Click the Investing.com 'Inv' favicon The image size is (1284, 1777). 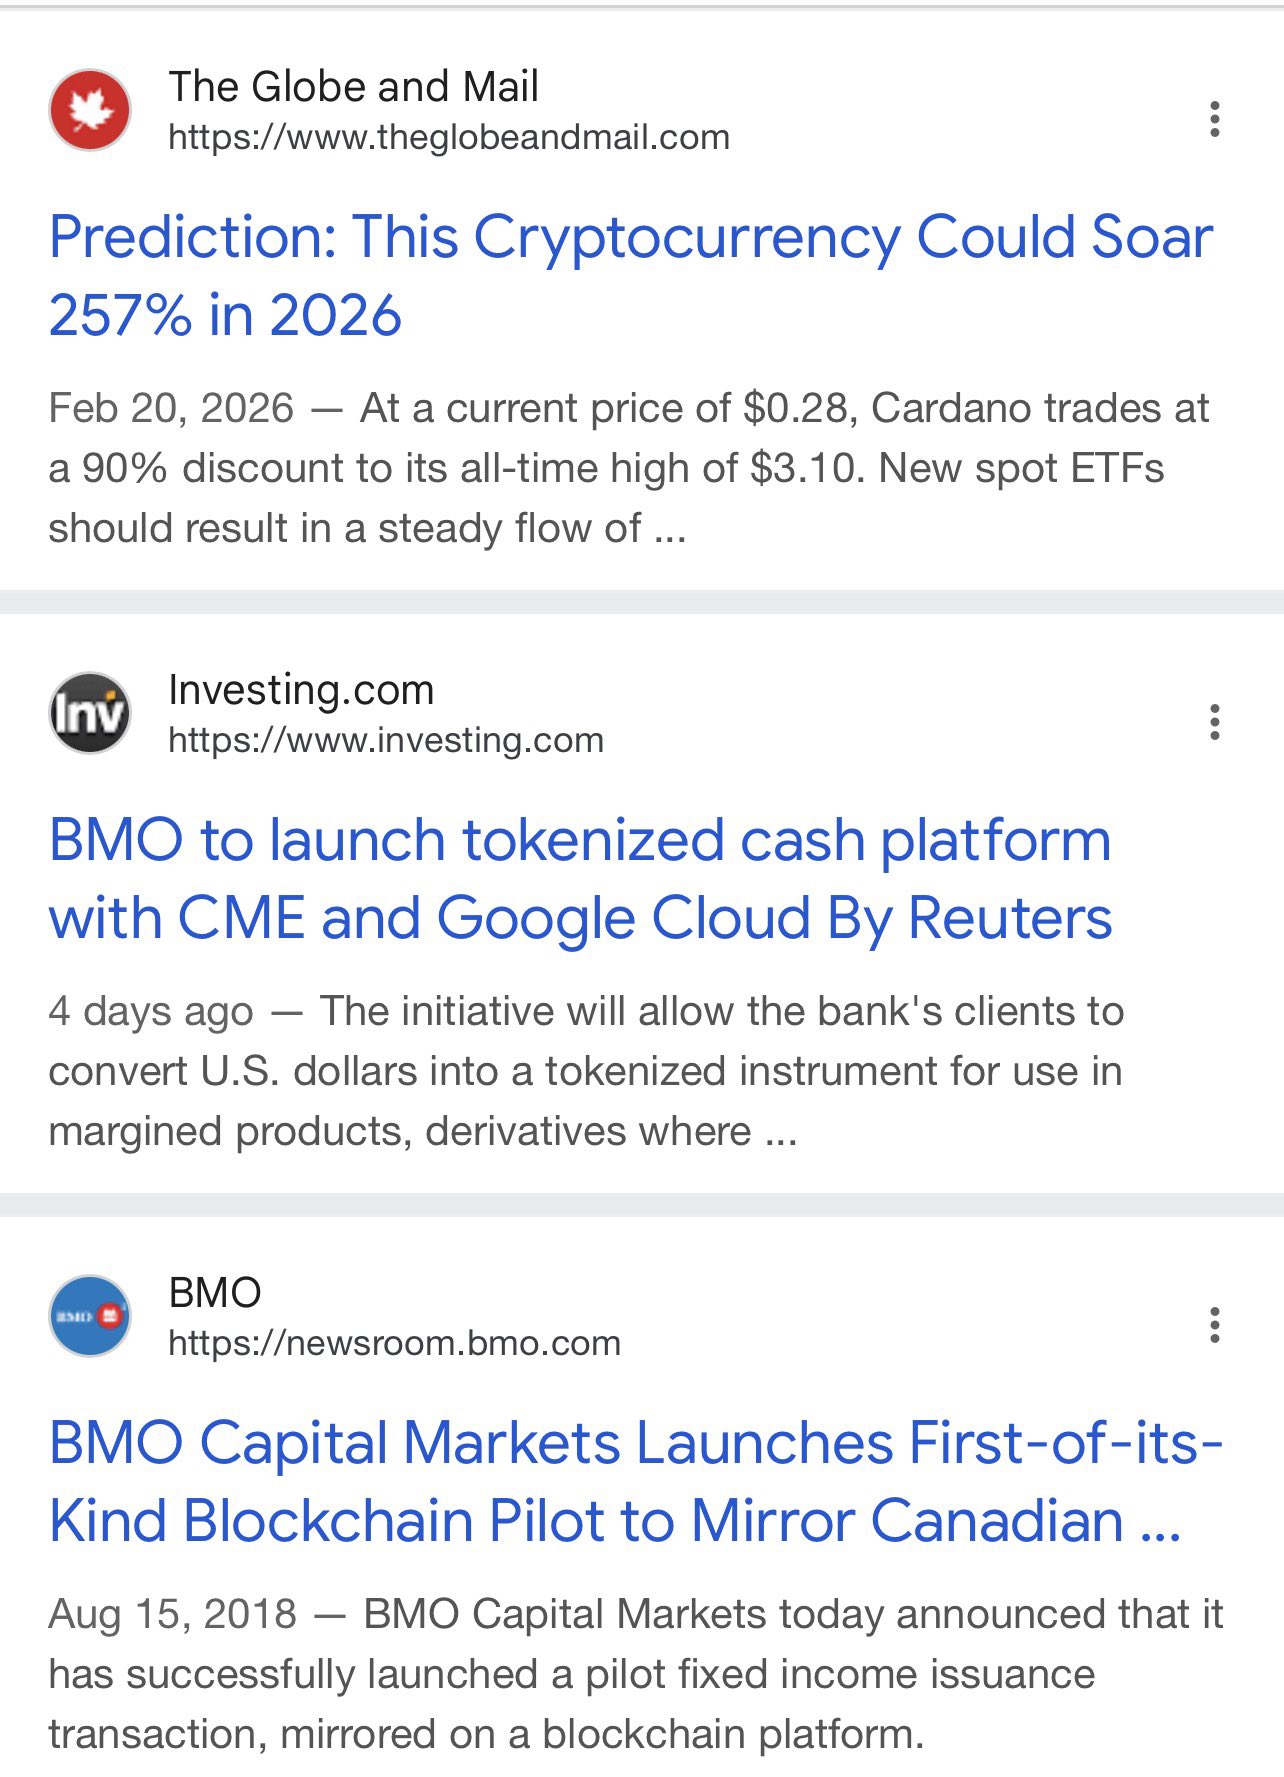pyautogui.click(x=90, y=713)
